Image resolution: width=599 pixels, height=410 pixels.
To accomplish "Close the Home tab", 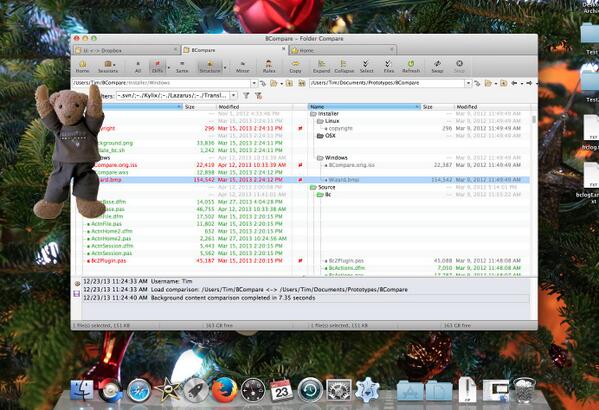I will pyautogui.click(x=392, y=49).
